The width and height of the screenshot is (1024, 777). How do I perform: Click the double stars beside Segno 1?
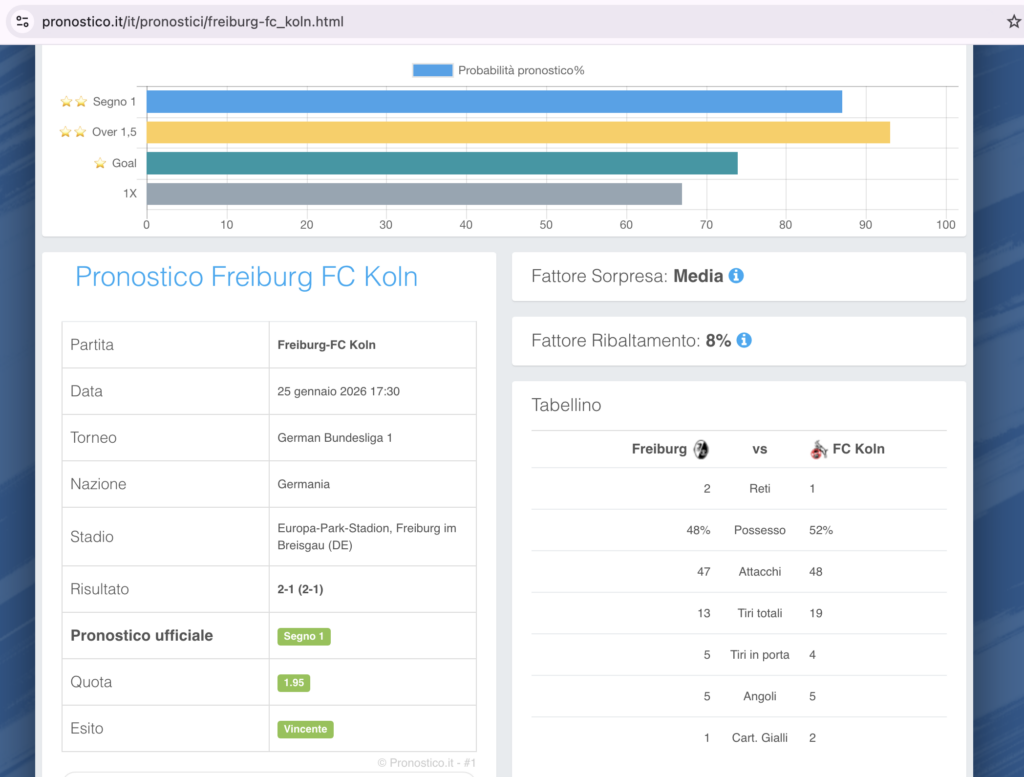[x=73, y=102]
